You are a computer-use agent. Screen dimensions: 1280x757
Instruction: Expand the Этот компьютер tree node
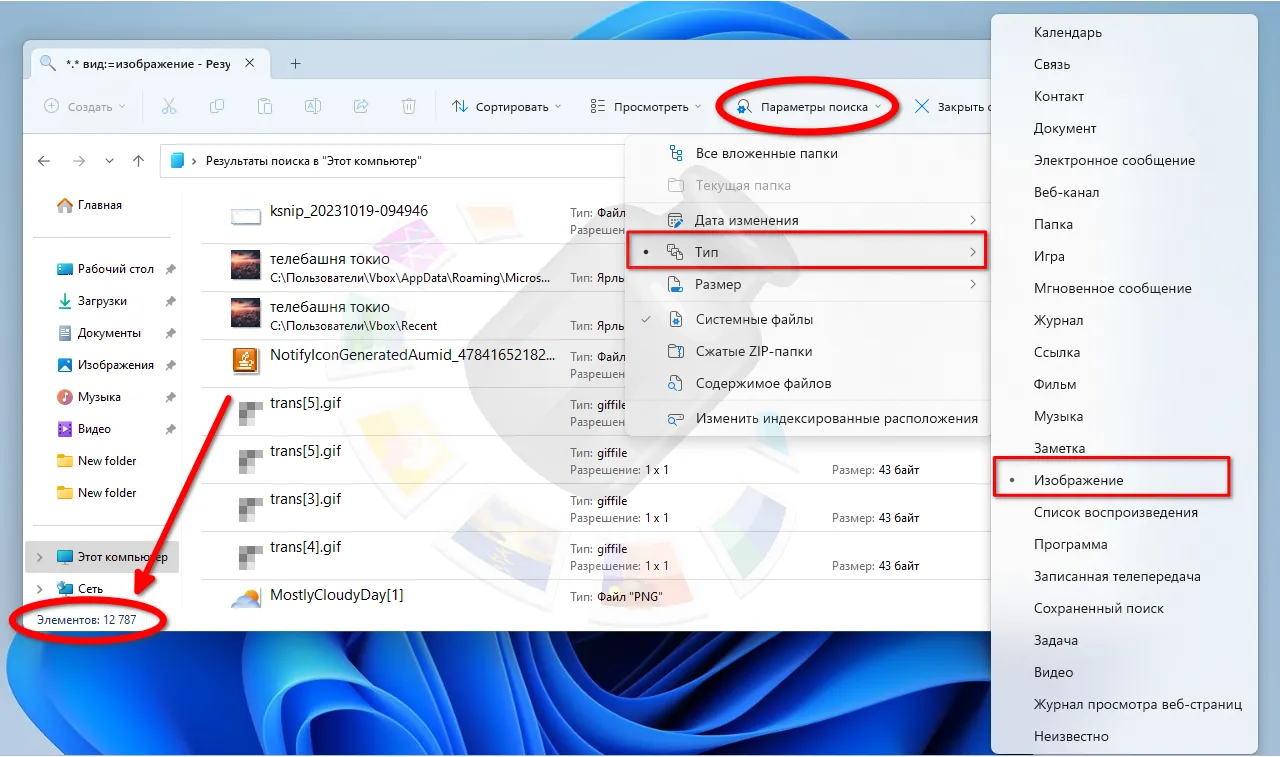tap(39, 557)
